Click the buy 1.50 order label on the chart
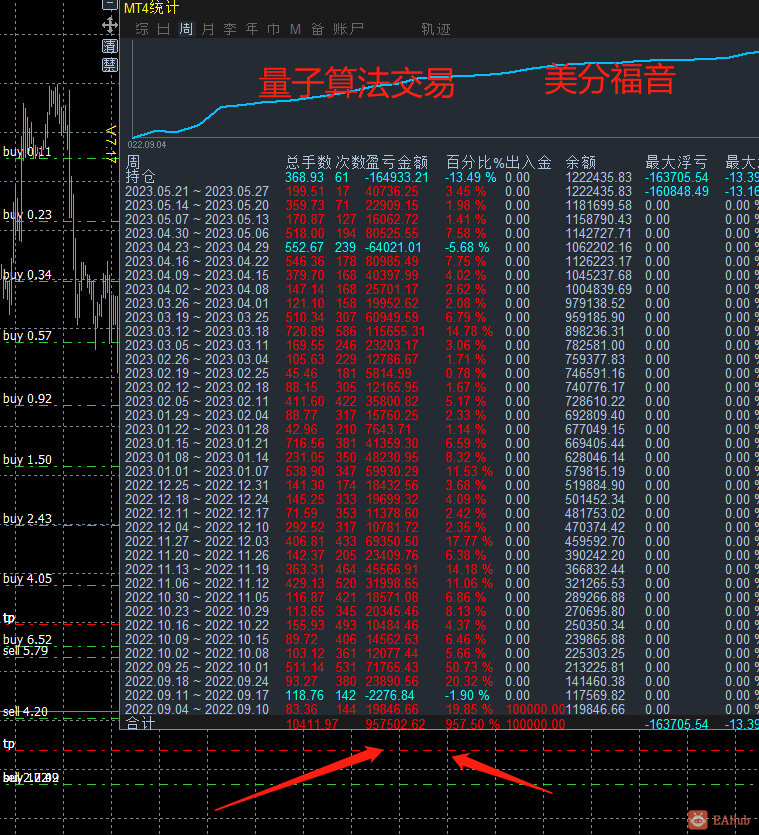The width and height of the screenshot is (759, 835). (27, 460)
